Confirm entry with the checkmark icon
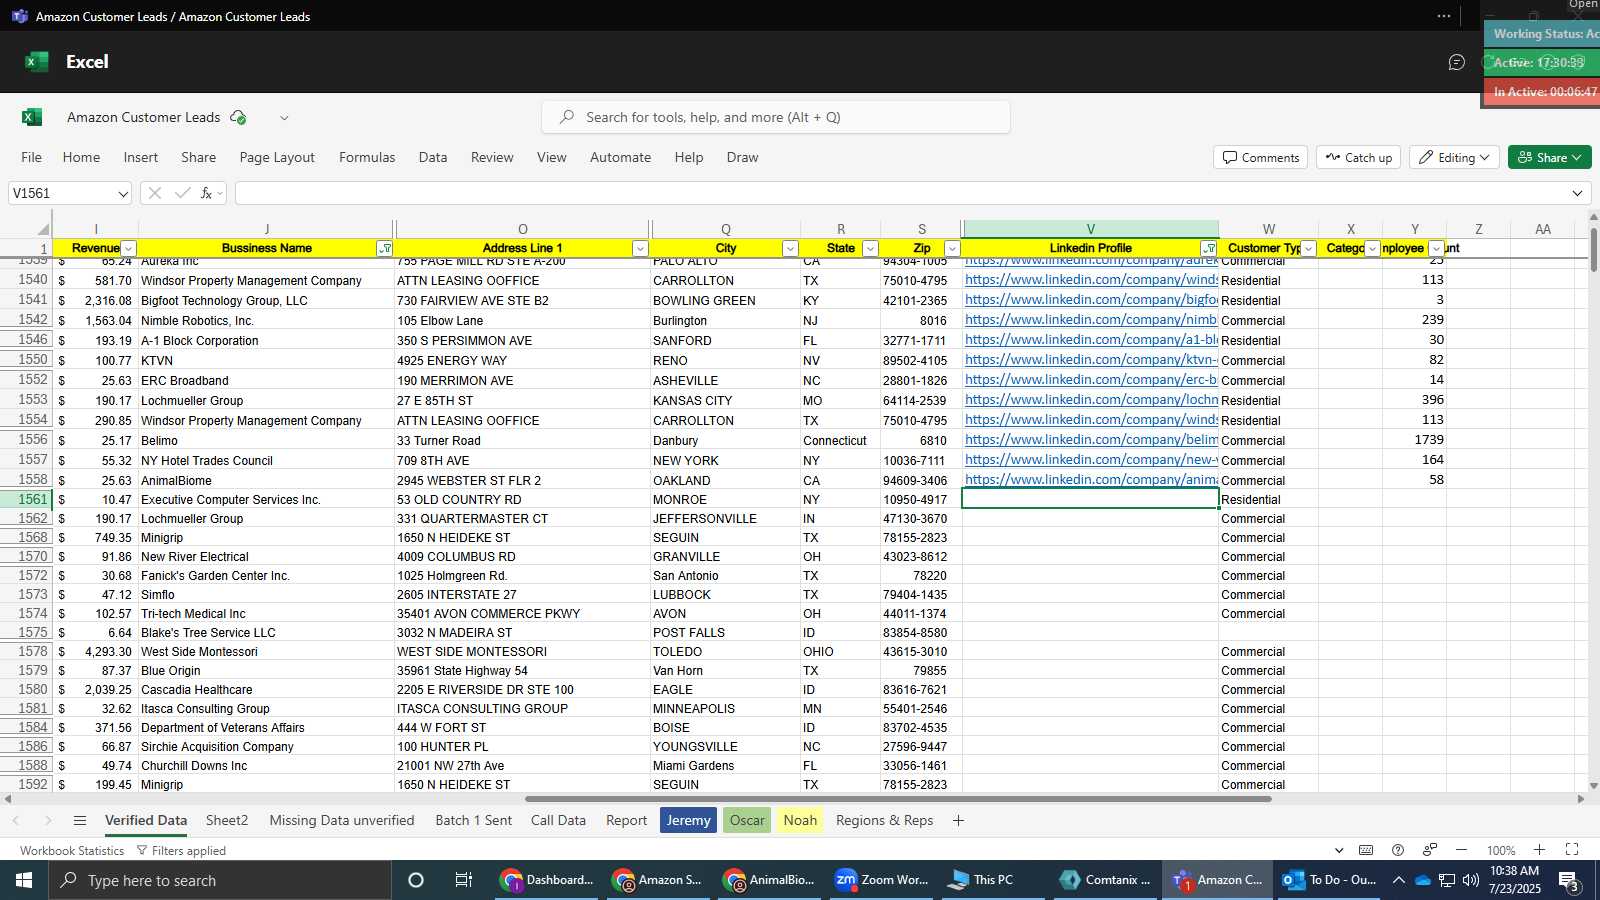1600x900 pixels. tap(182, 193)
